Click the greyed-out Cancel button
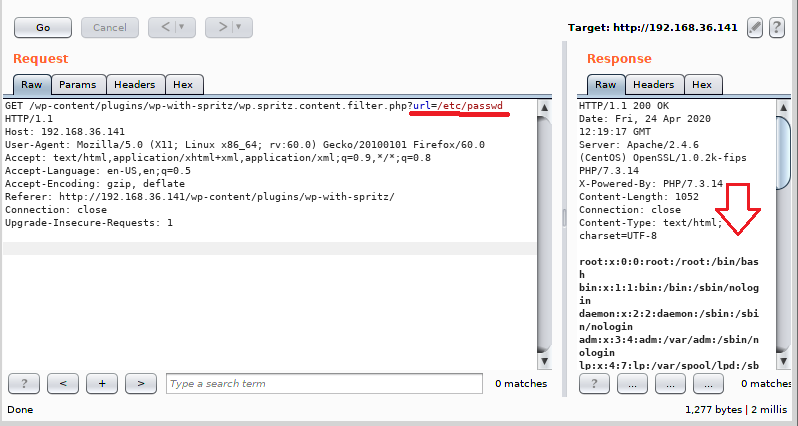 point(110,27)
